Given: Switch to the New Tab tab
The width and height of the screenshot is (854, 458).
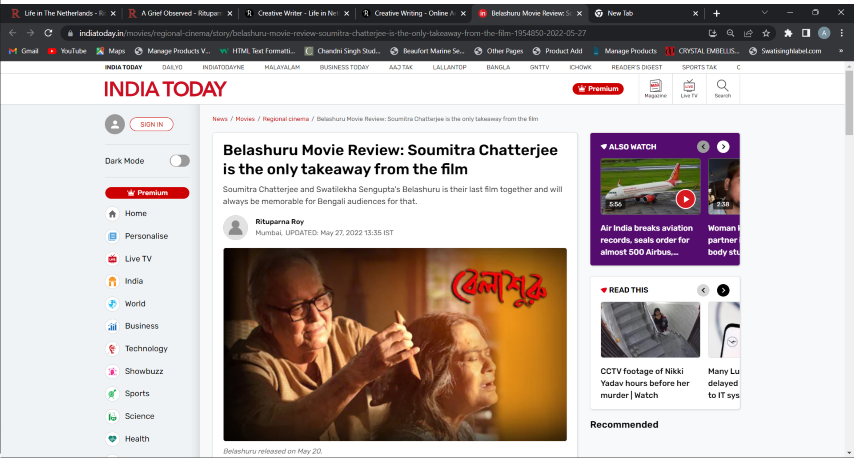Looking at the screenshot, I should pyautogui.click(x=646, y=13).
